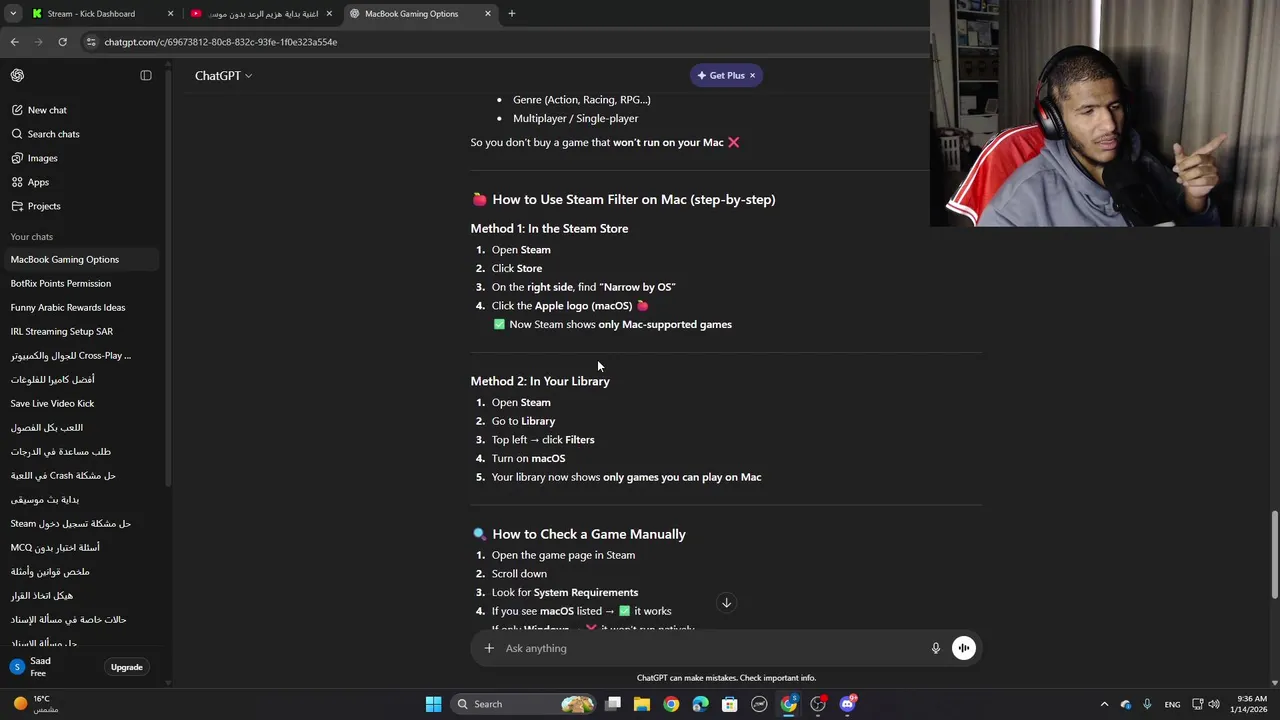Click the taskbar Search box
Image resolution: width=1280 pixels, height=720 pixels.
(x=525, y=704)
